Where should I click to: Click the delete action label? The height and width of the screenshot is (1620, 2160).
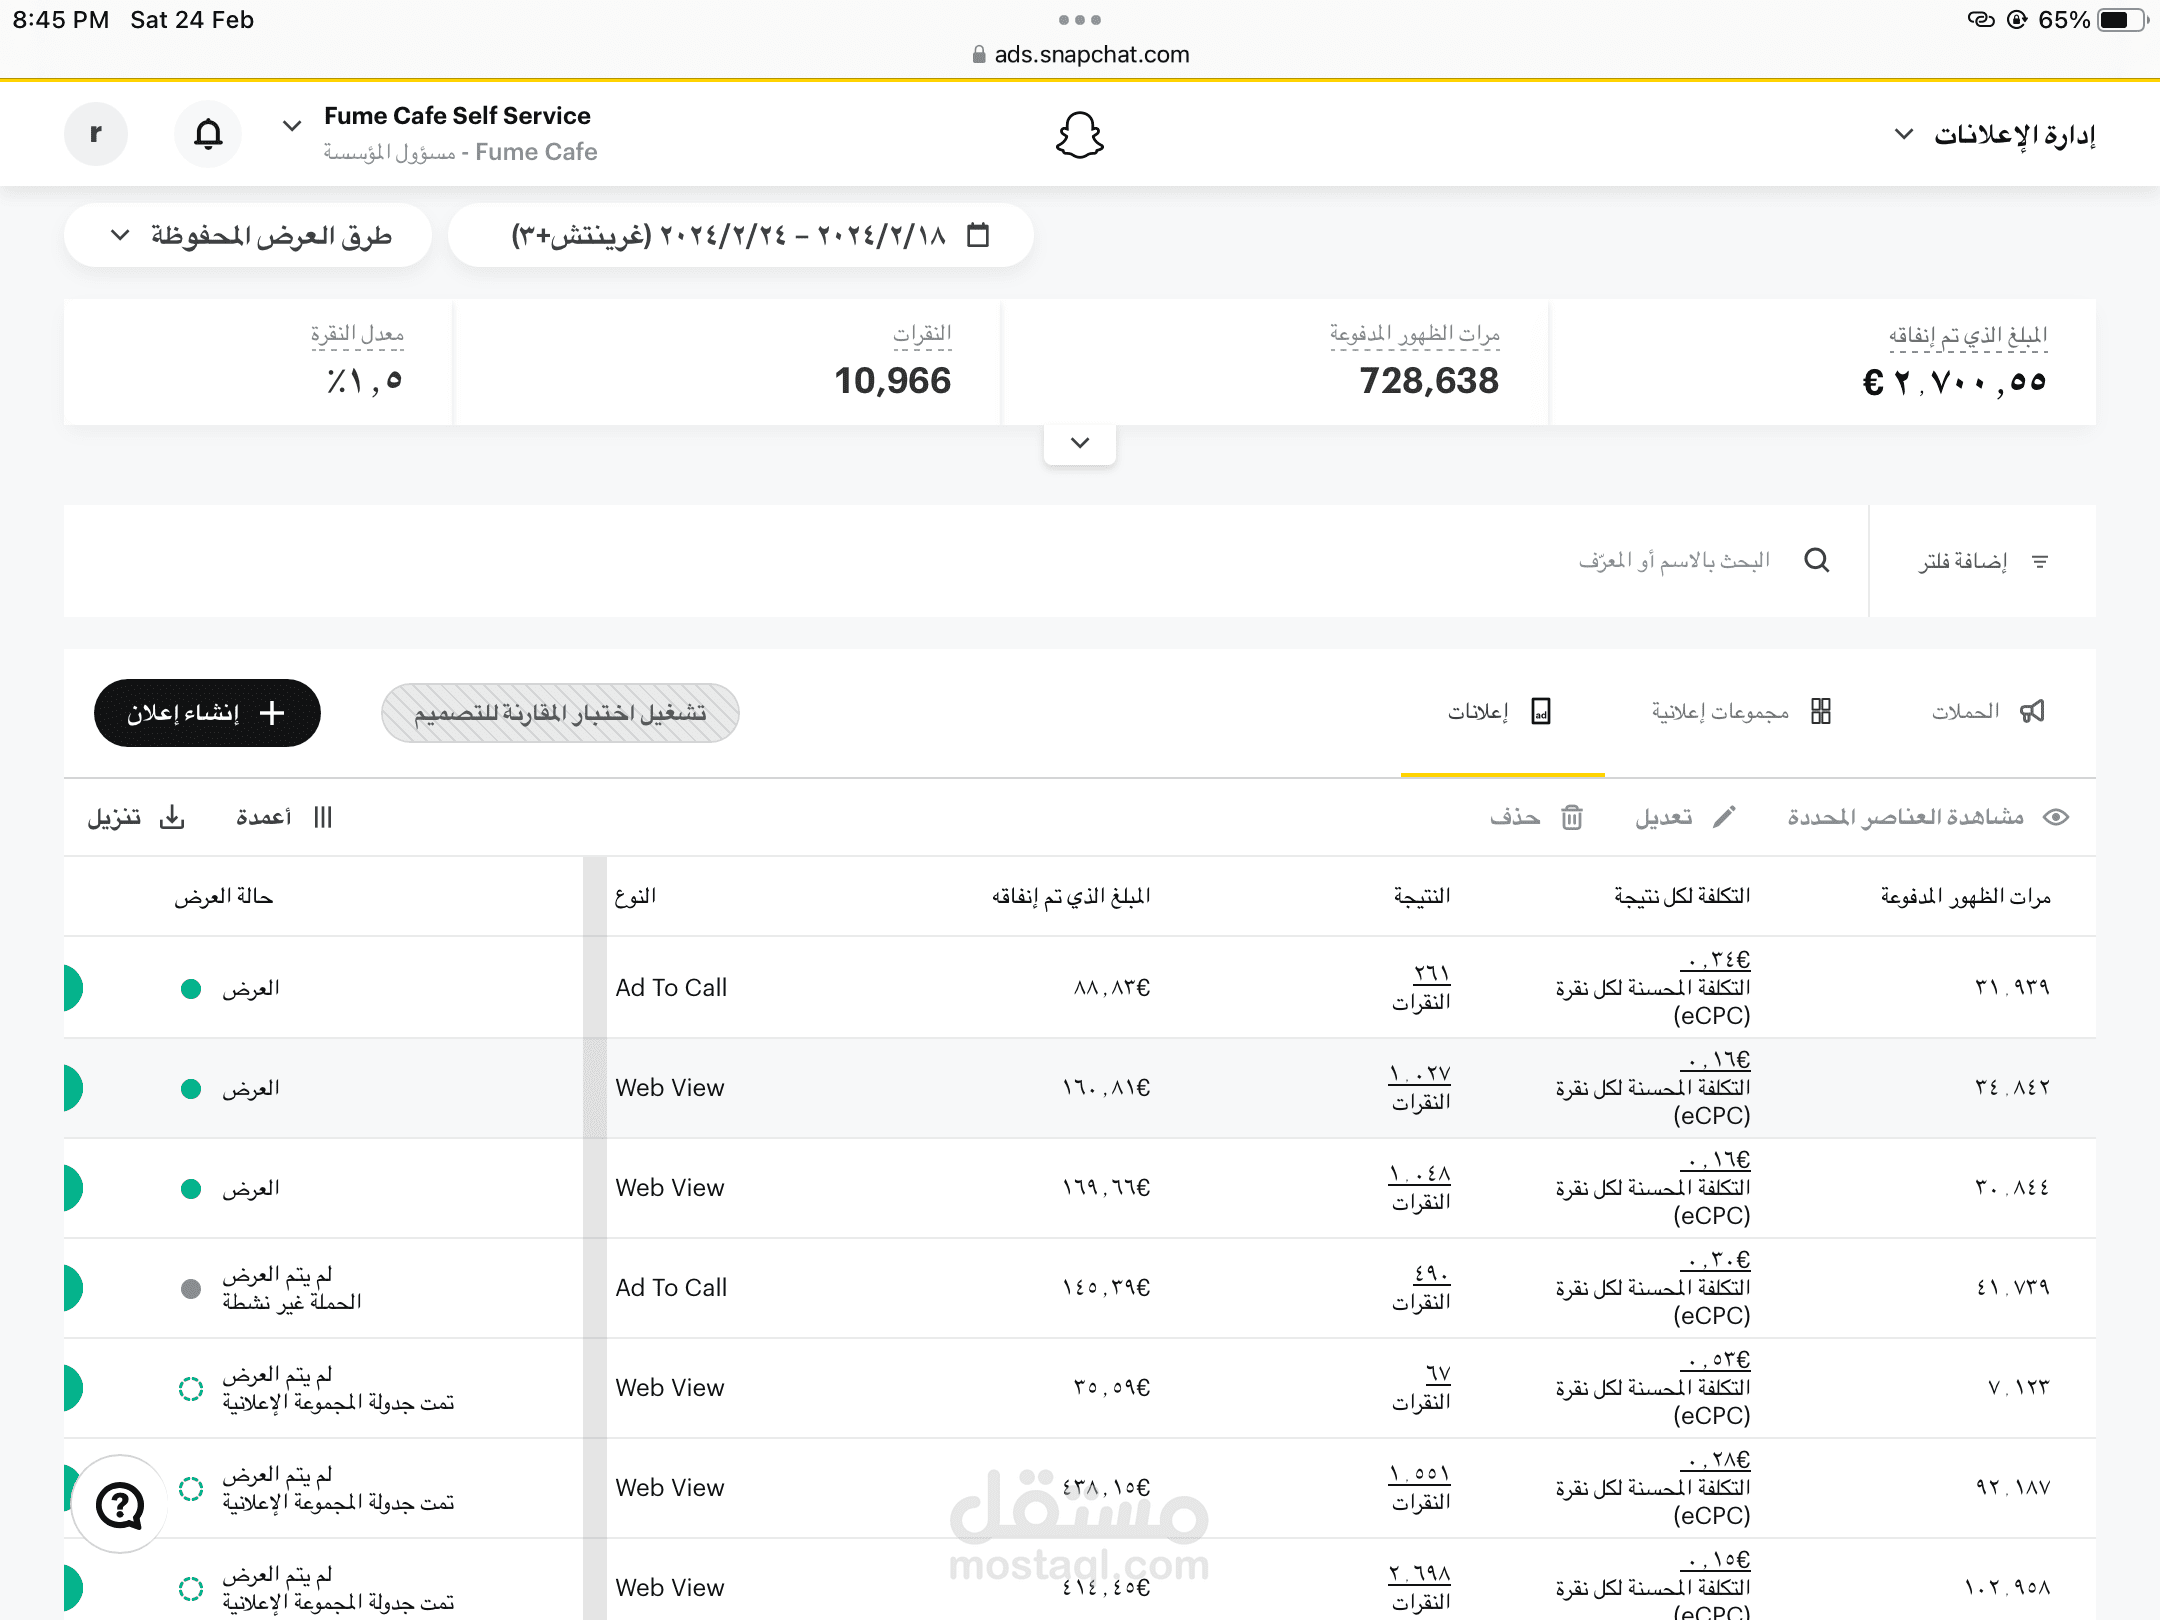point(1515,817)
